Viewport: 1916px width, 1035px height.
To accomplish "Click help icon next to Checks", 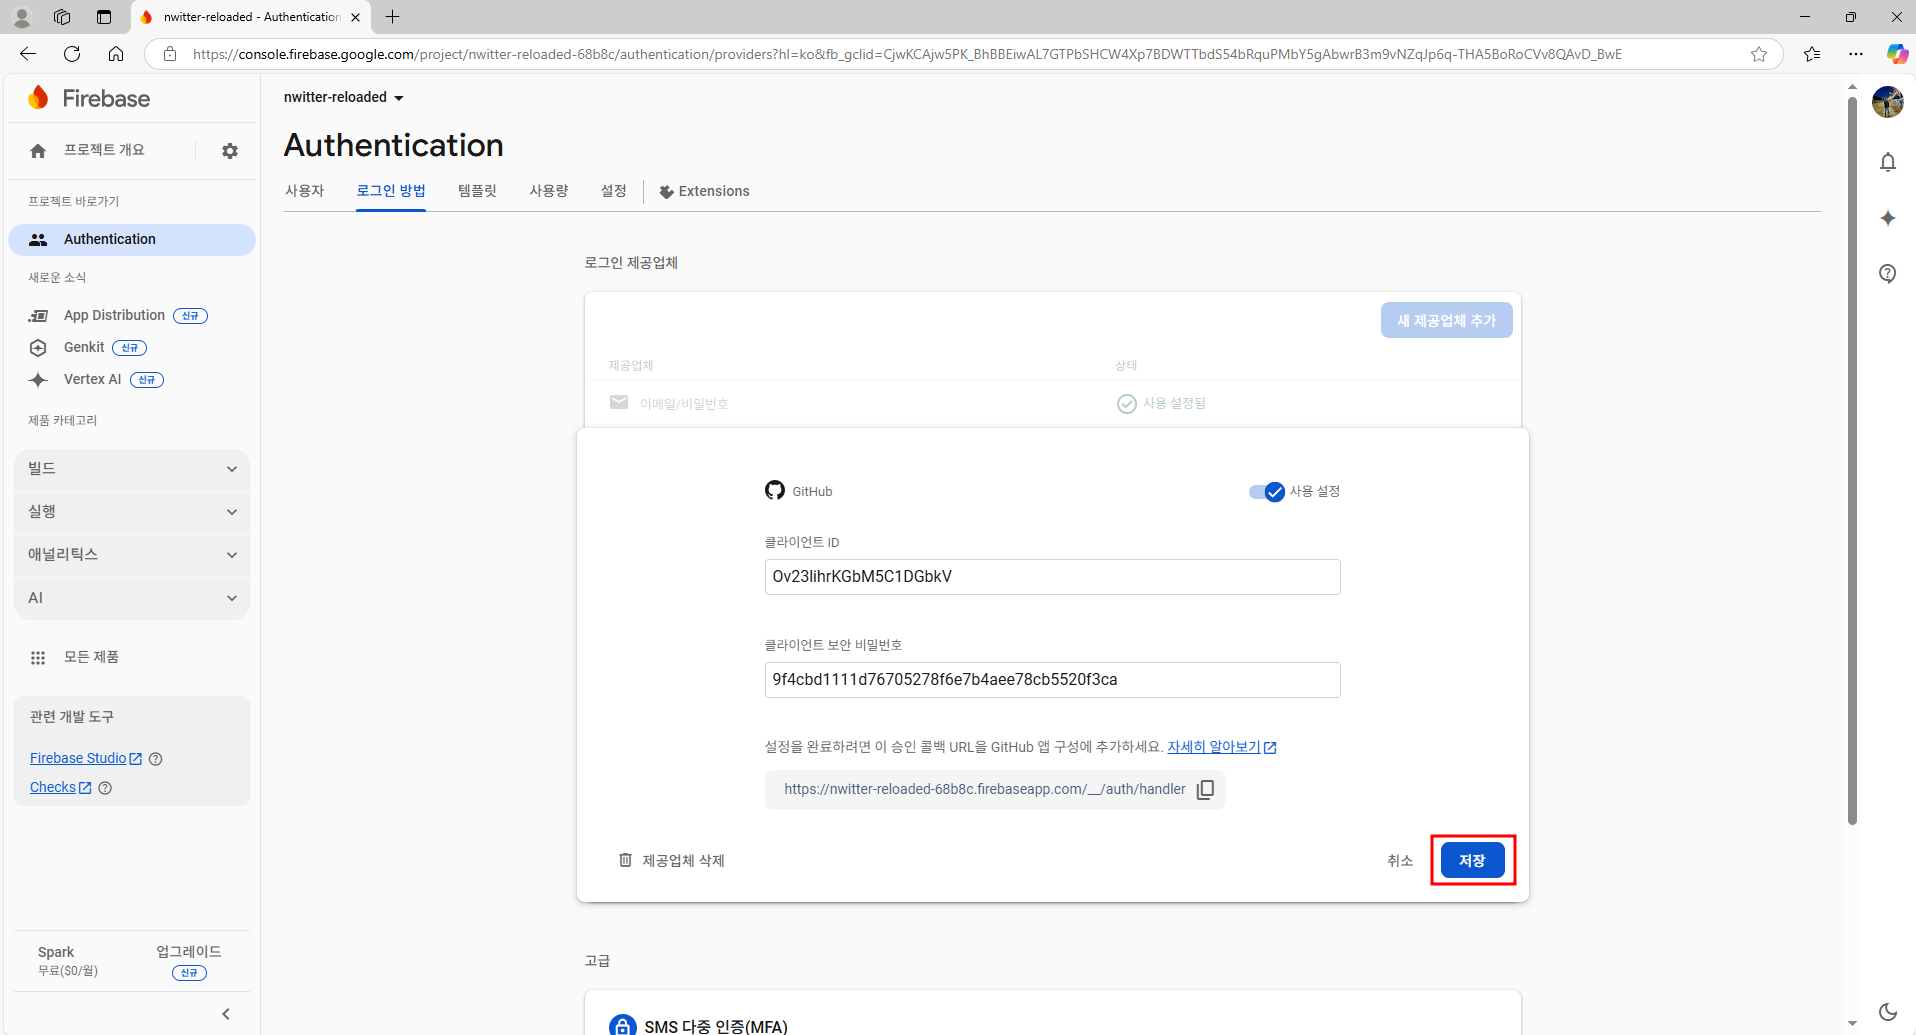I will coord(105,788).
